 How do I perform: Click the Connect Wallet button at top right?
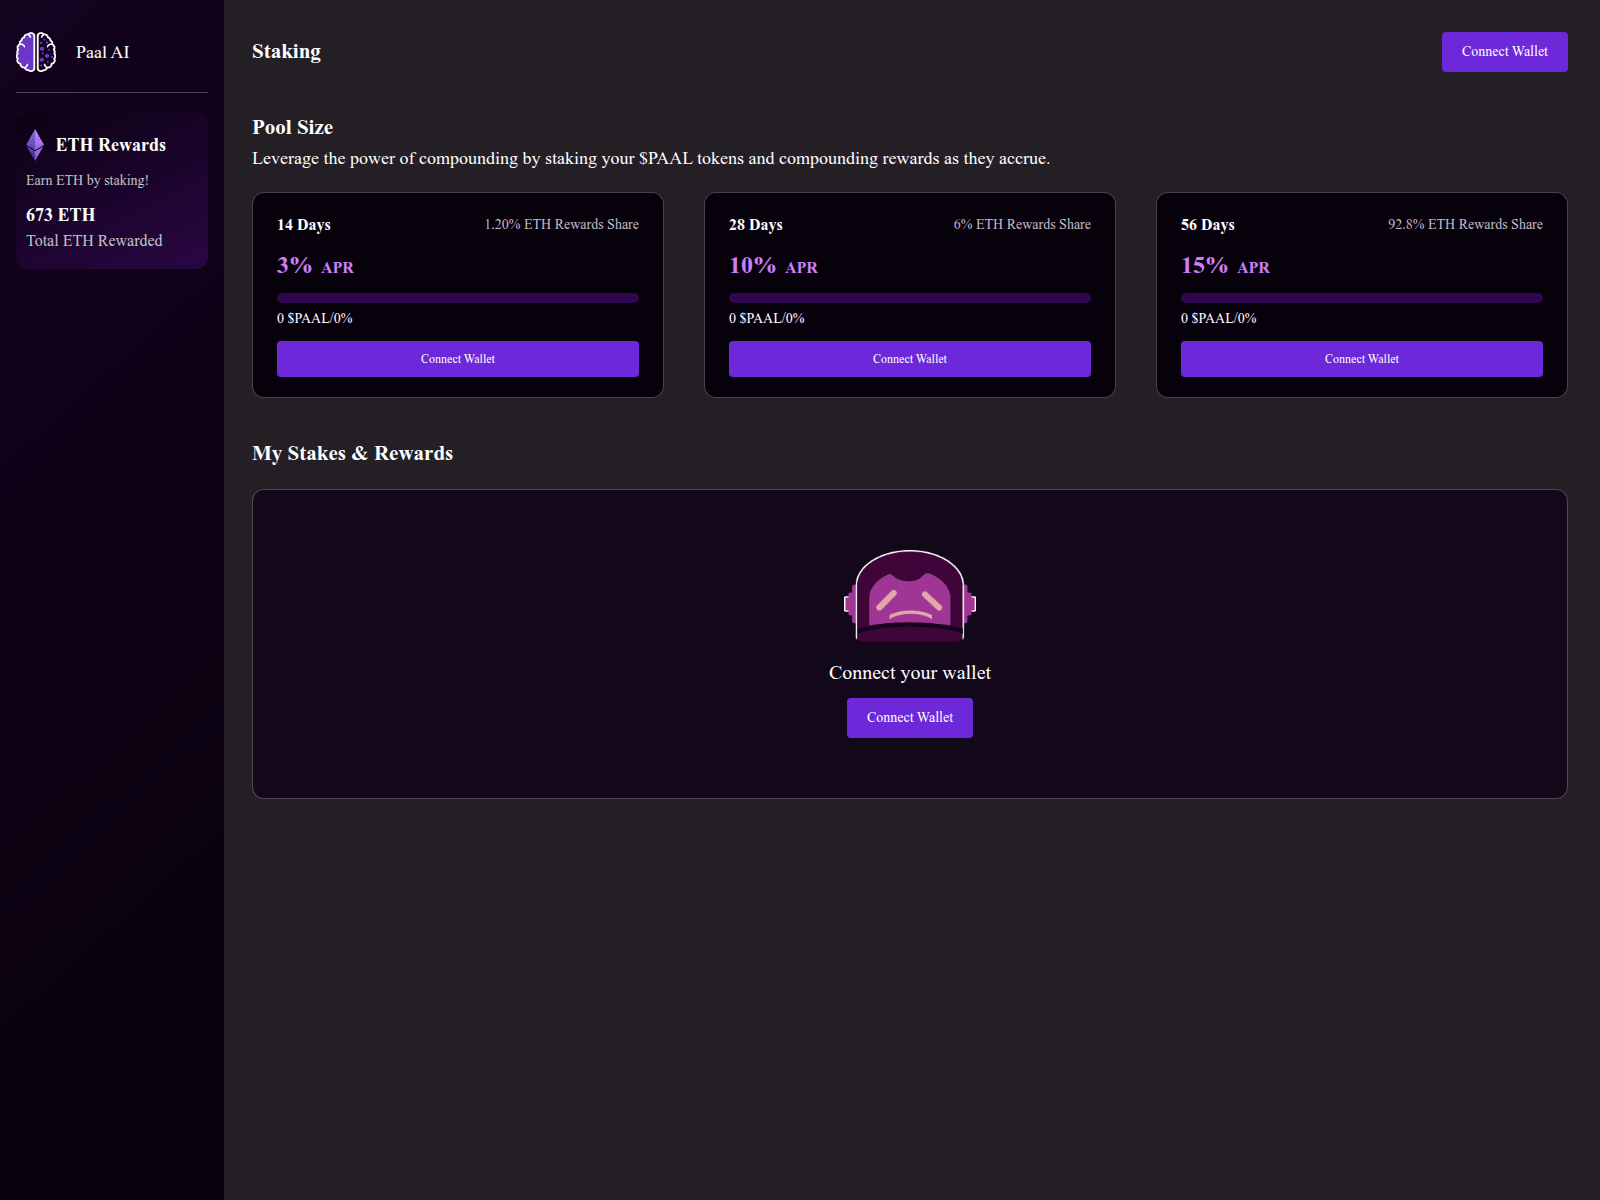pos(1504,51)
